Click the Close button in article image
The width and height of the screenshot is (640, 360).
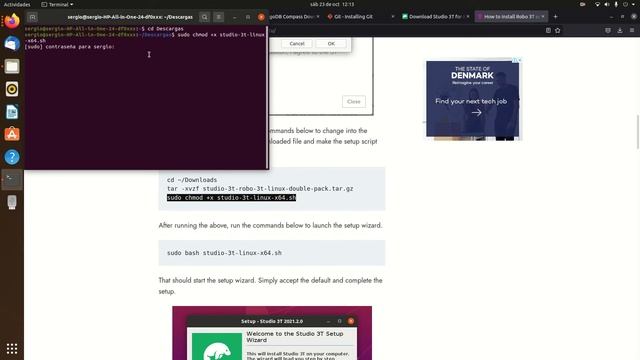coord(353,102)
